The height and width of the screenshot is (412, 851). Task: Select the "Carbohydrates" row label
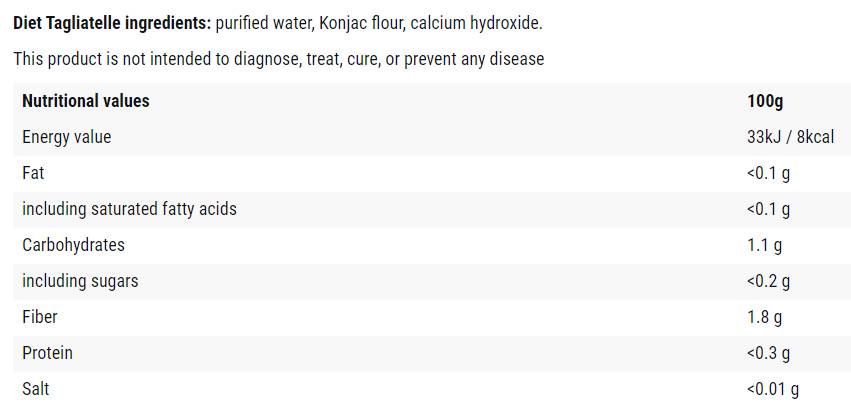click(x=73, y=245)
